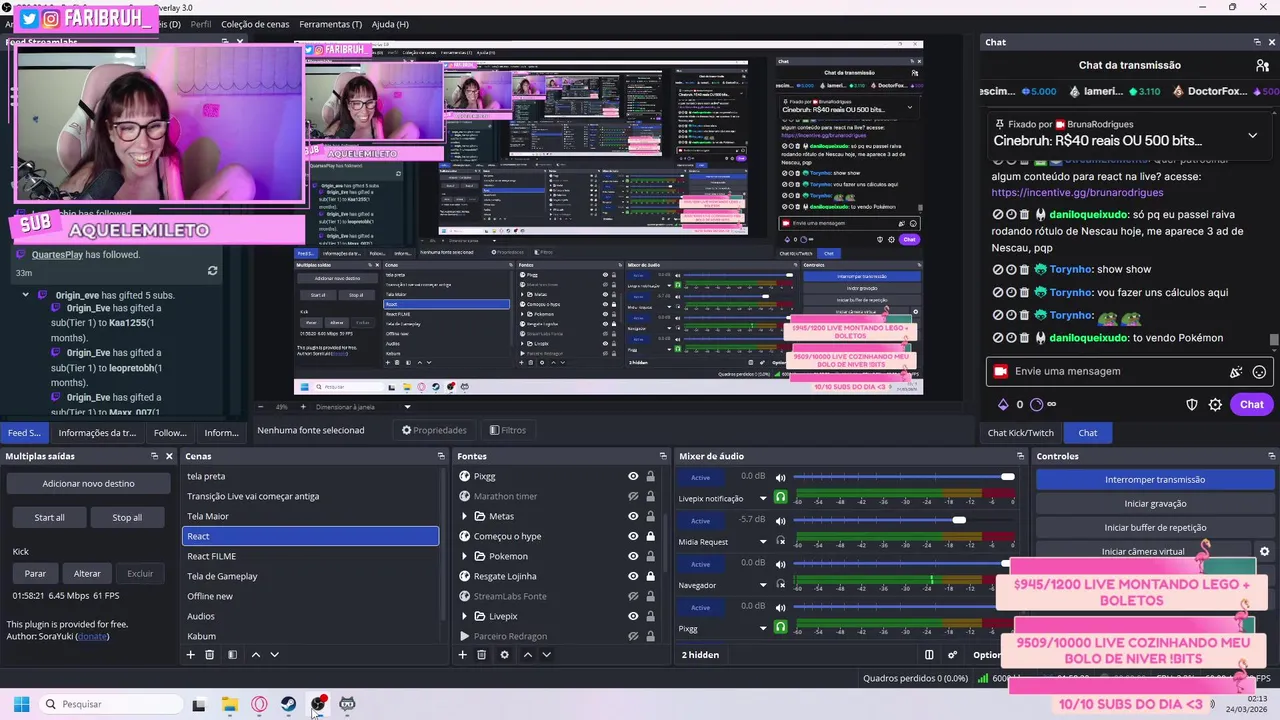Move the scene up with the Cenas up arrow
Viewport: 1280px width, 720px height.
(256, 655)
